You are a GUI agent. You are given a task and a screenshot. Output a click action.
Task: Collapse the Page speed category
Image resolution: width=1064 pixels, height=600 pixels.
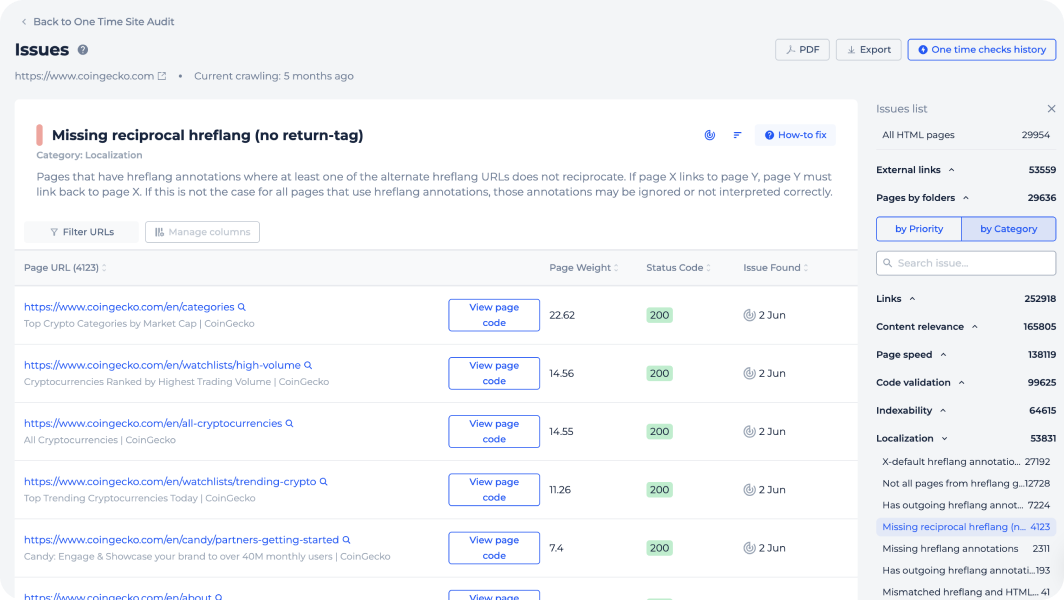click(x=943, y=354)
